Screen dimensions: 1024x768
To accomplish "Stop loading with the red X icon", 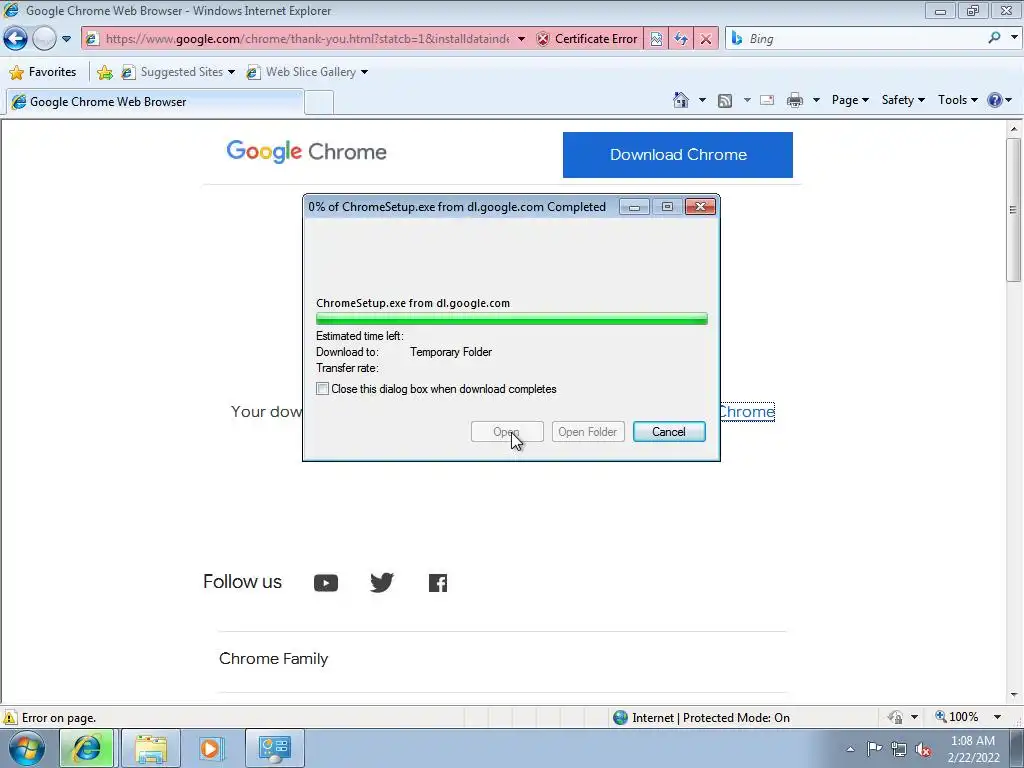I will pyautogui.click(x=705, y=39).
